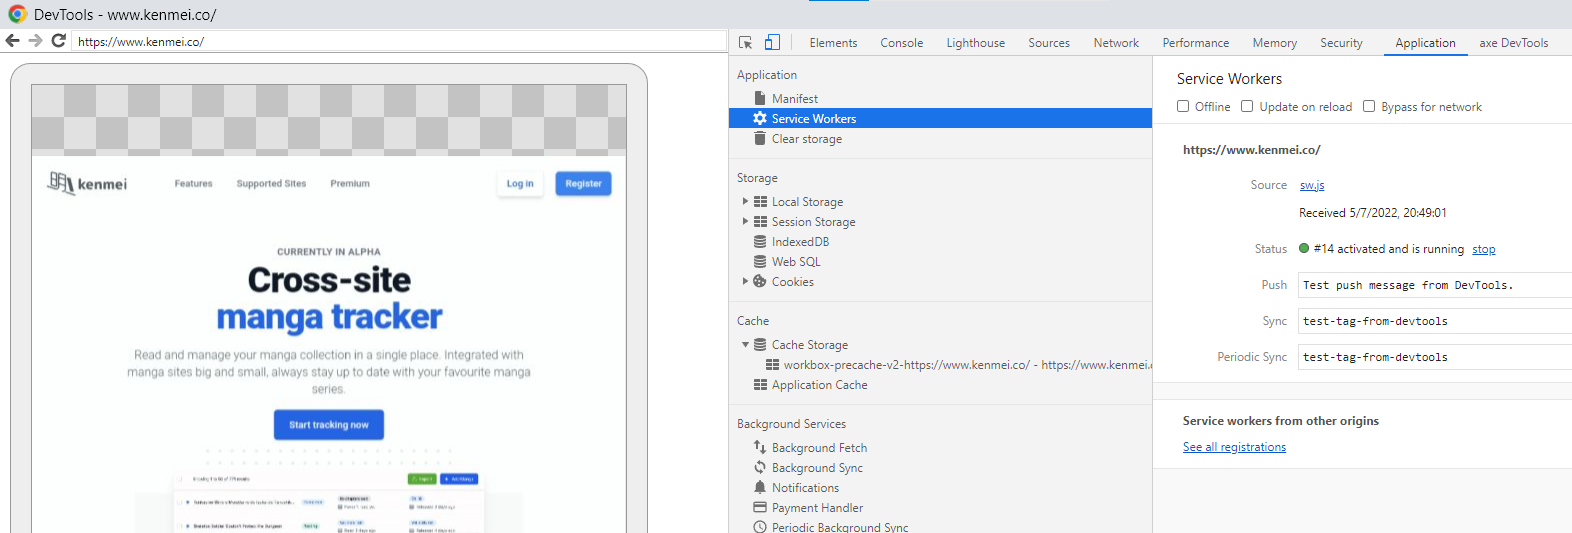
Task: Click the Periodic Background Sync clock icon
Action: pyautogui.click(x=760, y=527)
